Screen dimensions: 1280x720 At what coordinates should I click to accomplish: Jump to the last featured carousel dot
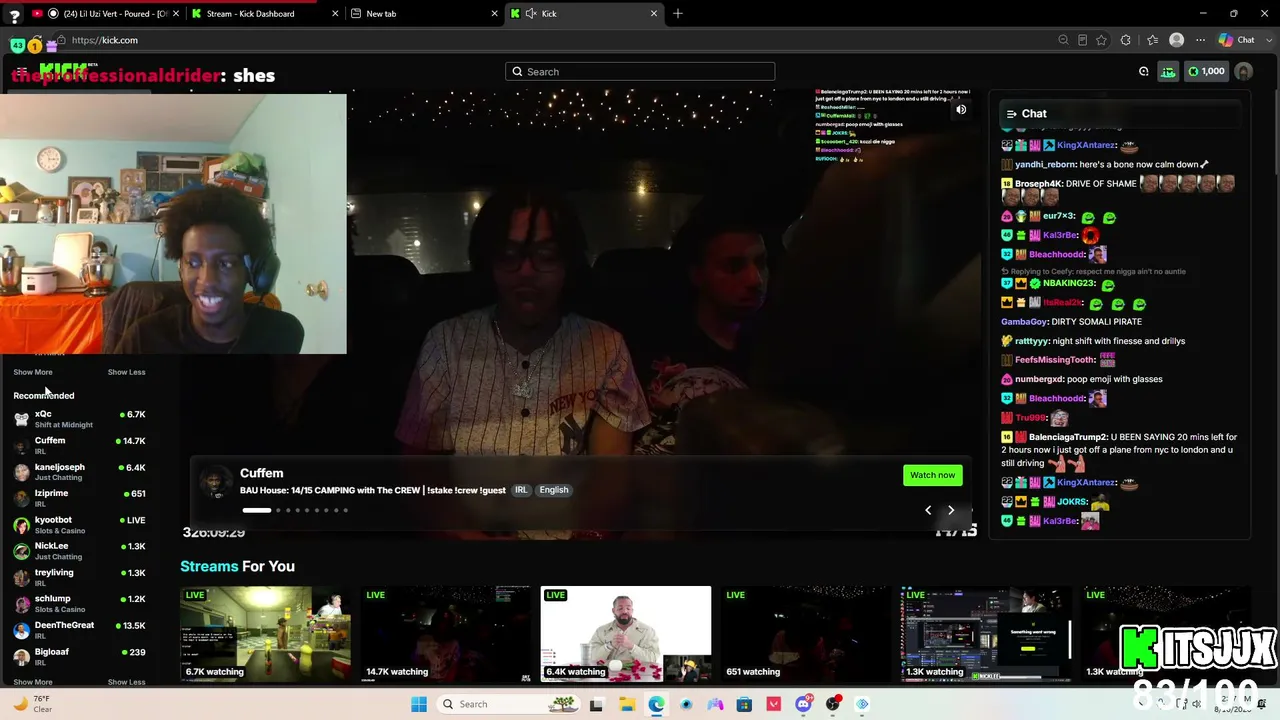(345, 510)
